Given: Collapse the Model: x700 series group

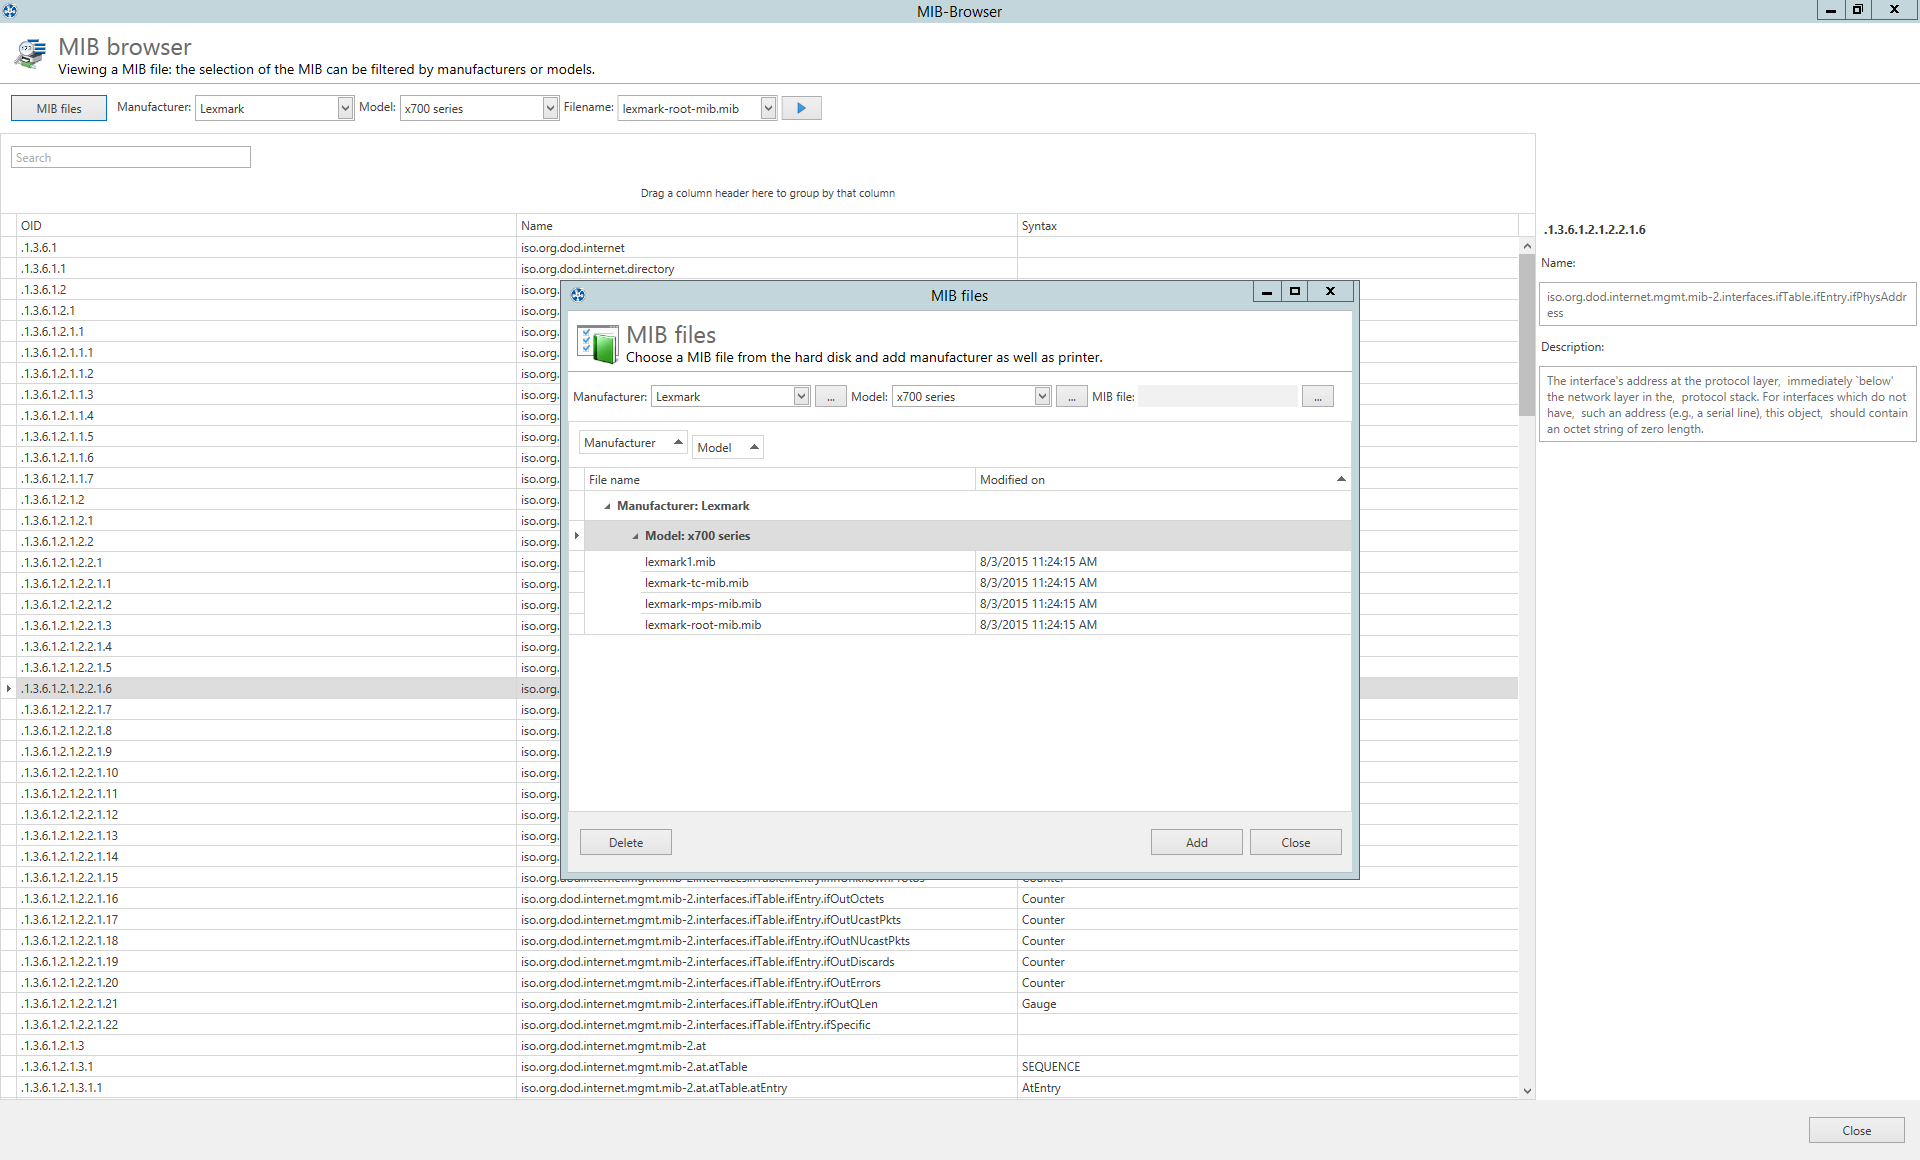Looking at the screenshot, I should coord(635,537).
